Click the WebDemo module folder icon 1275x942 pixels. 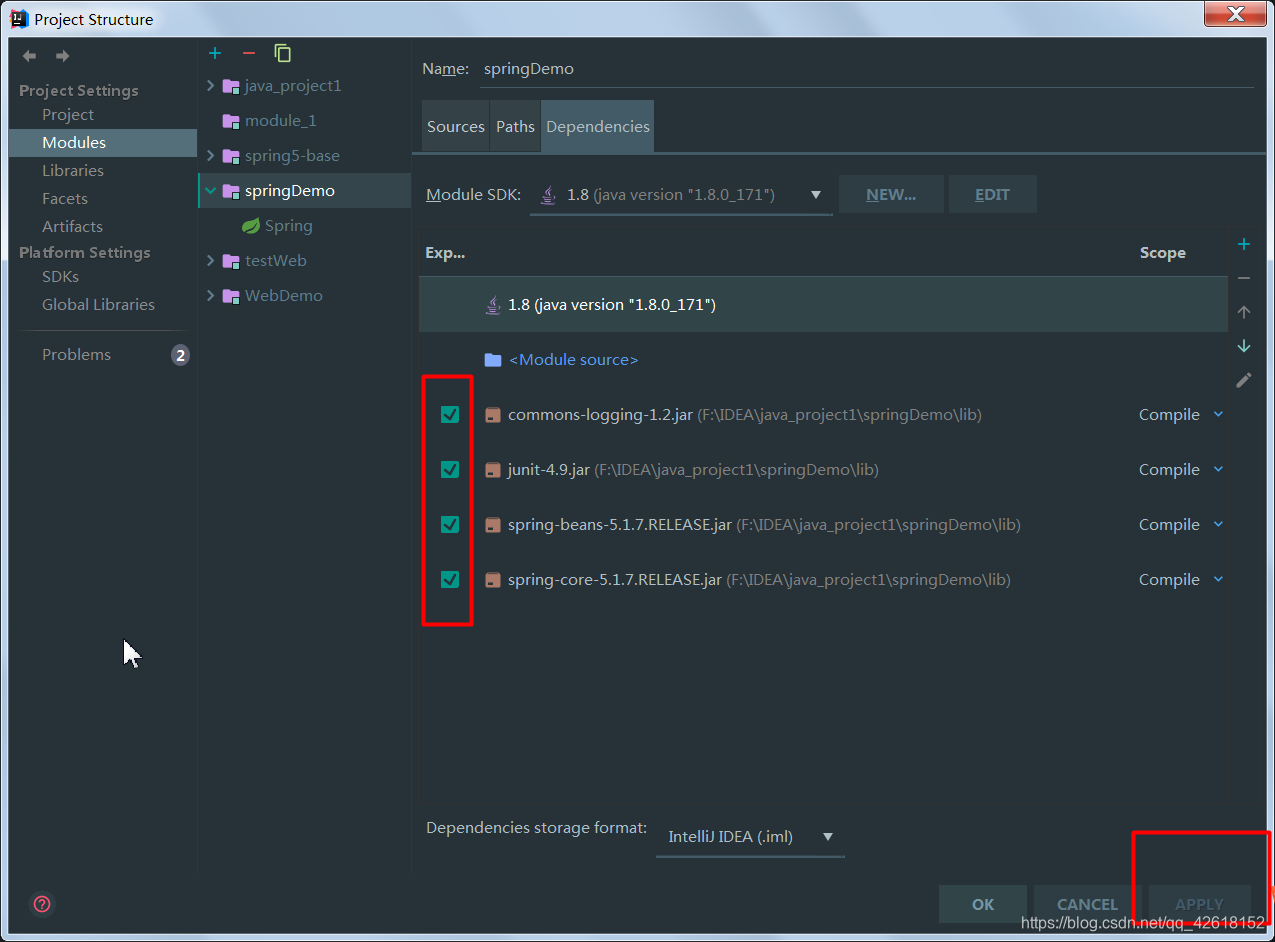(231, 296)
